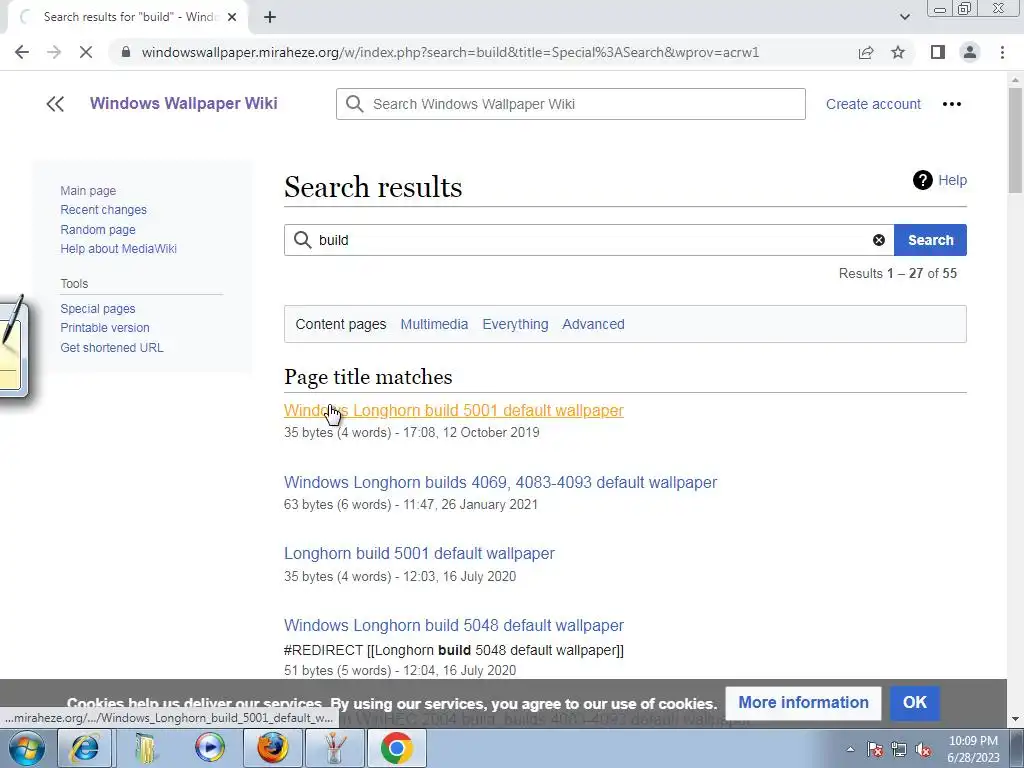Click the search box containing build
The height and width of the screenshot is (768, 1024).
[x=588, y=240]
